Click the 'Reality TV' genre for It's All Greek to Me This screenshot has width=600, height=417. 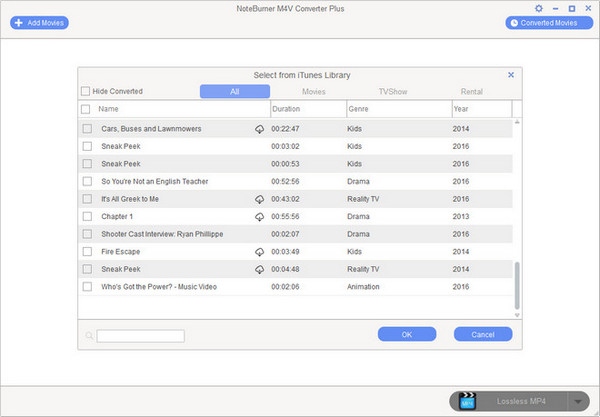pos(363,199)
